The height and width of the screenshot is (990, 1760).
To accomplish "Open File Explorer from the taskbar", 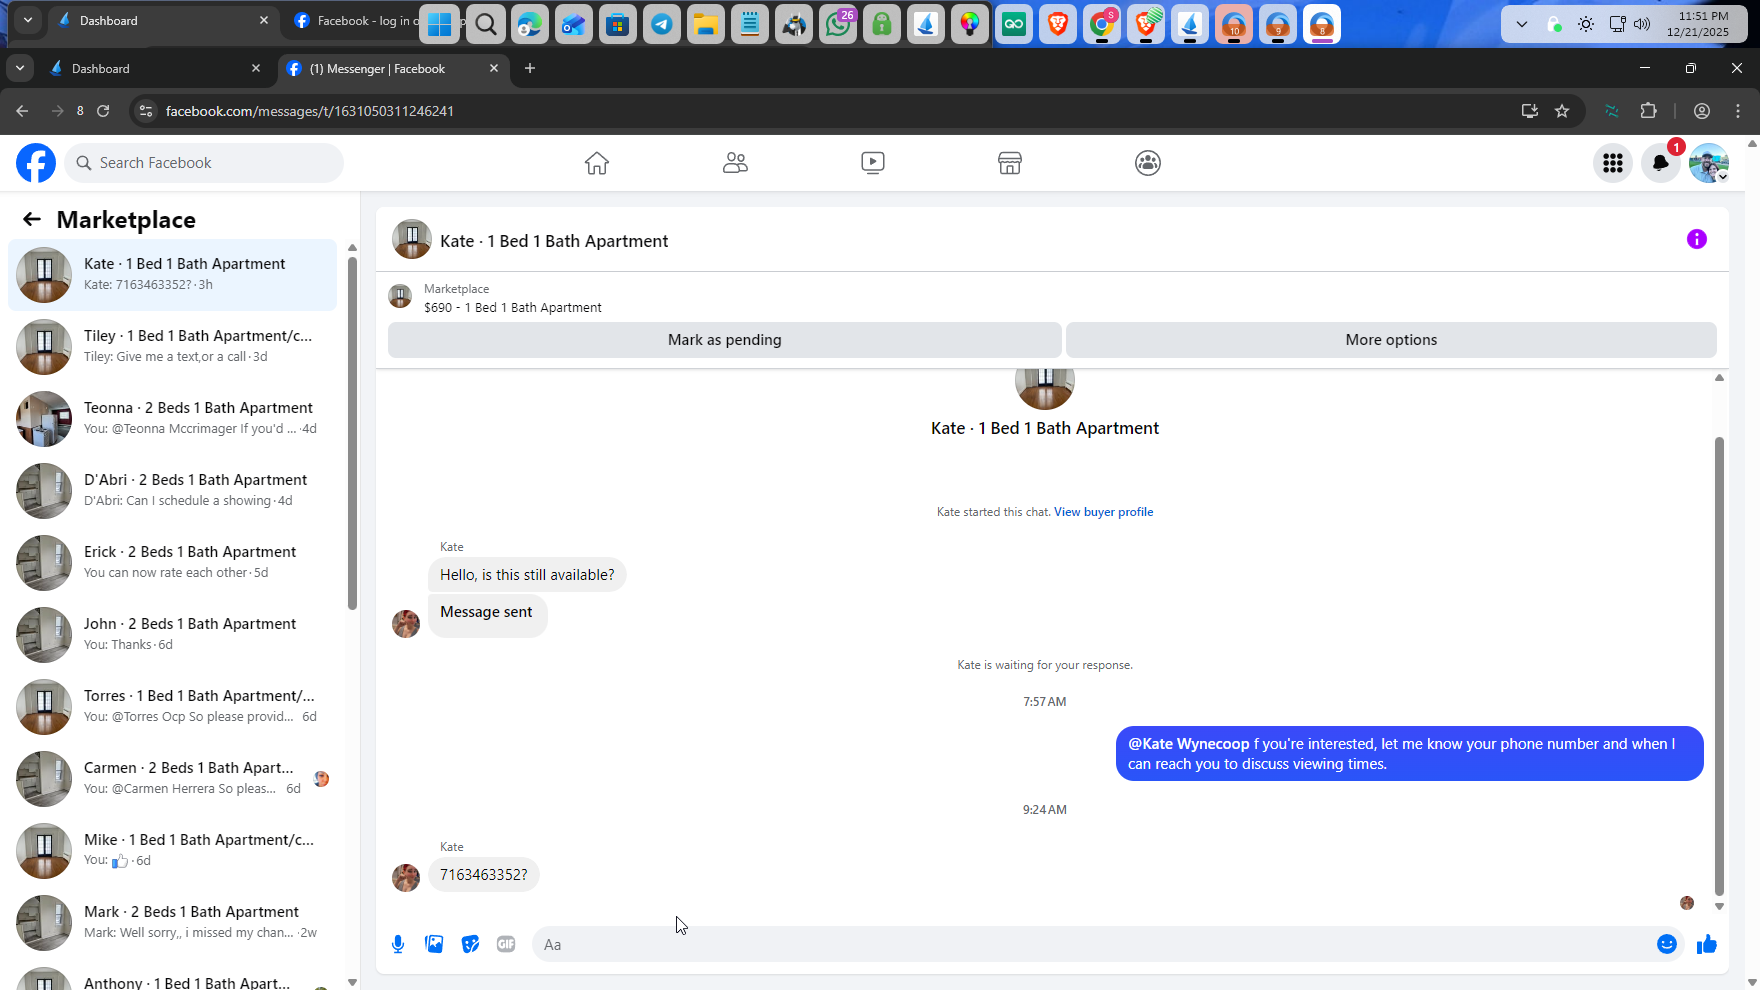I will [706, 25].
